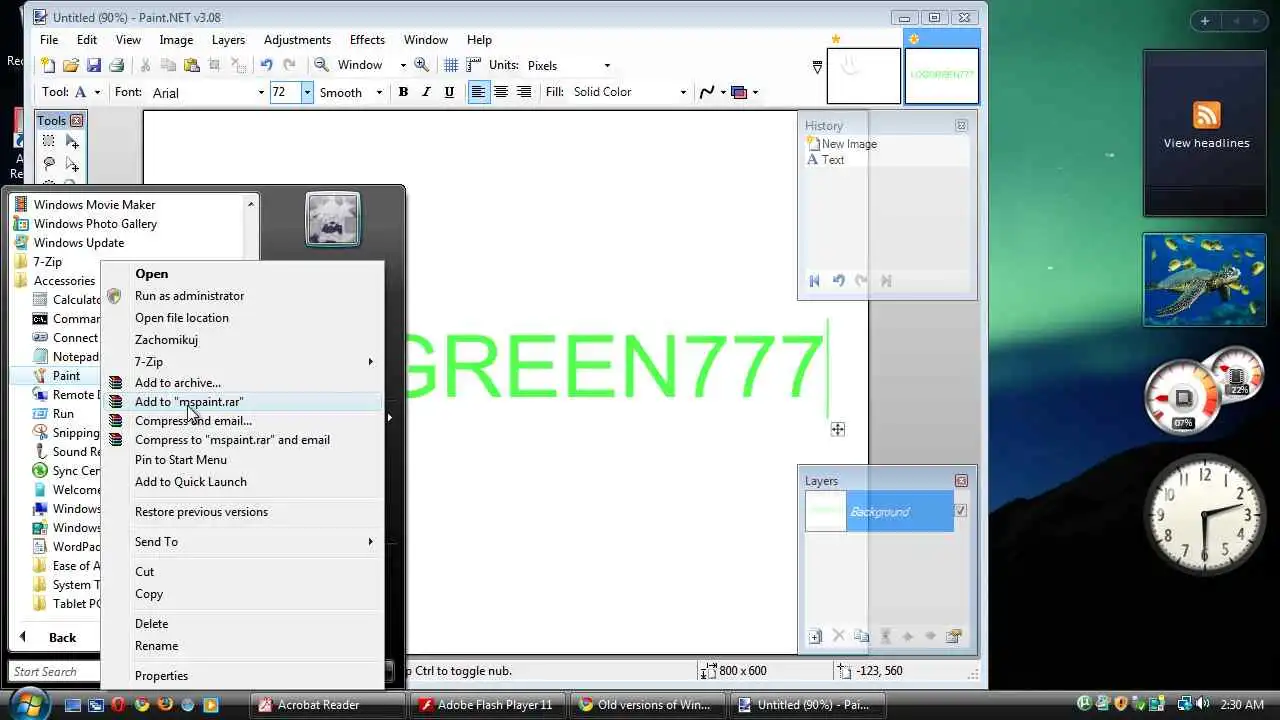Switch to Old versions of Win... taskbar button

click(x=647, y=705)
